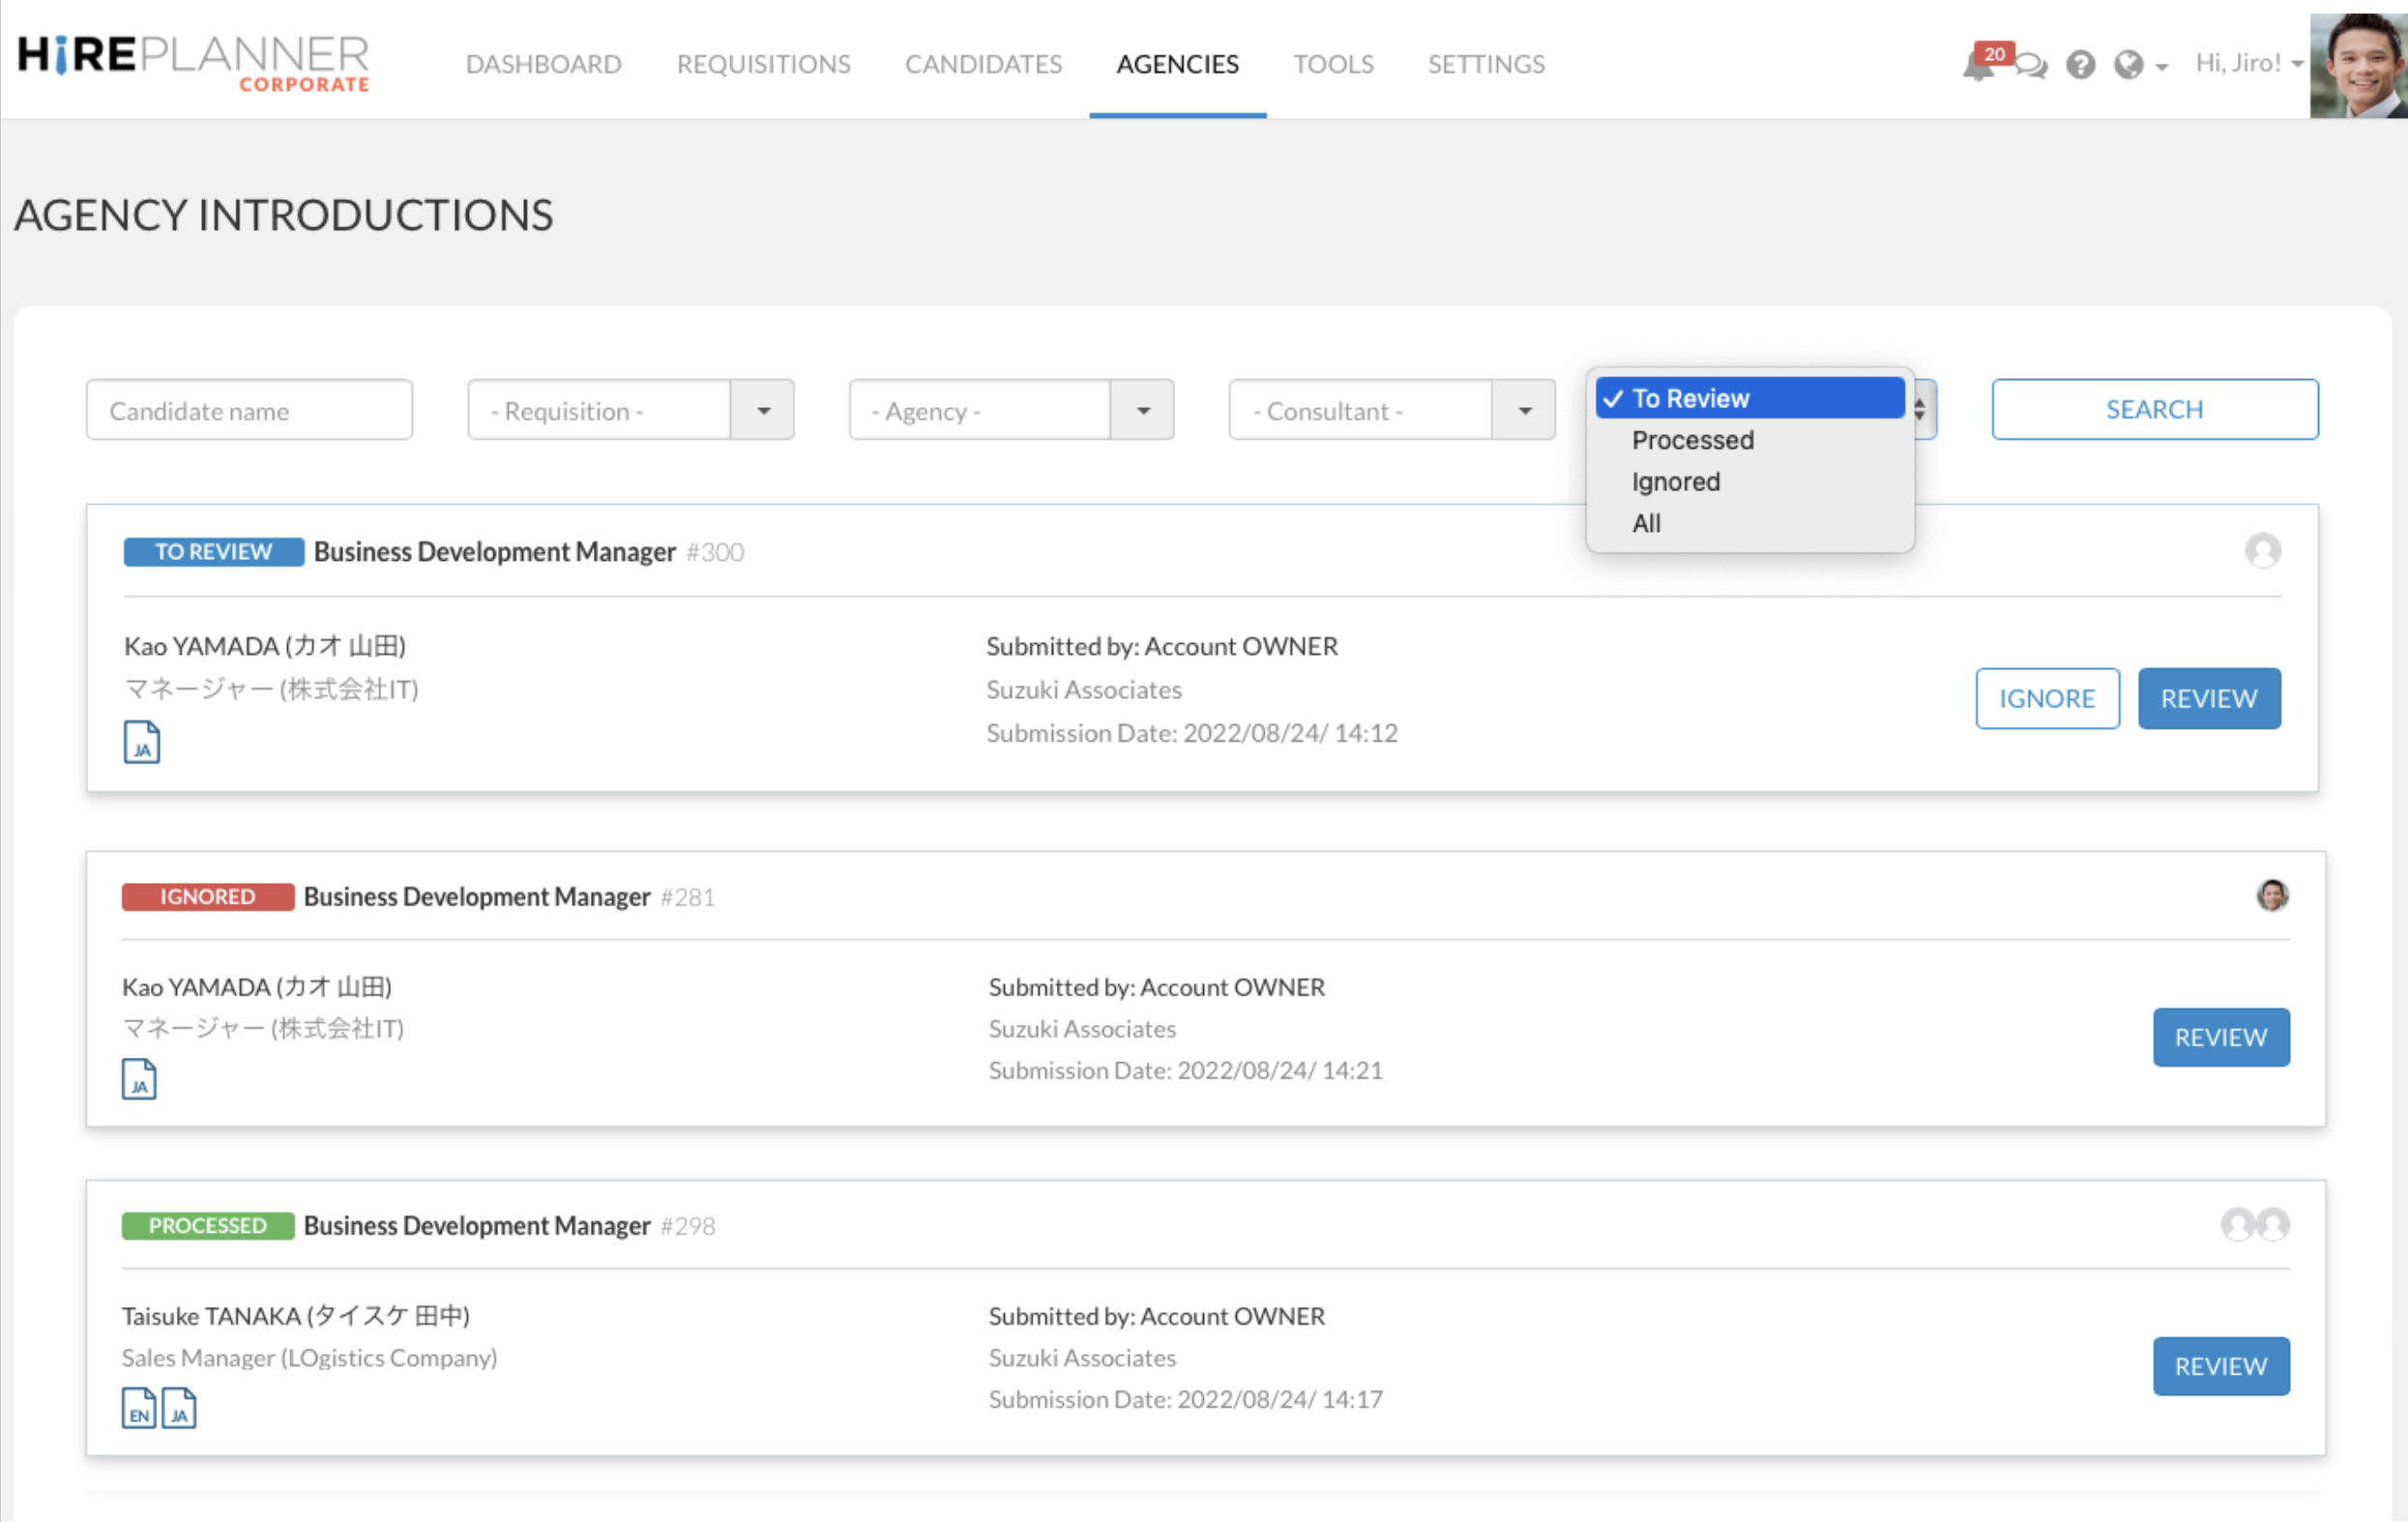Expand the Consultant filter dropdown

click(1524, 410)
